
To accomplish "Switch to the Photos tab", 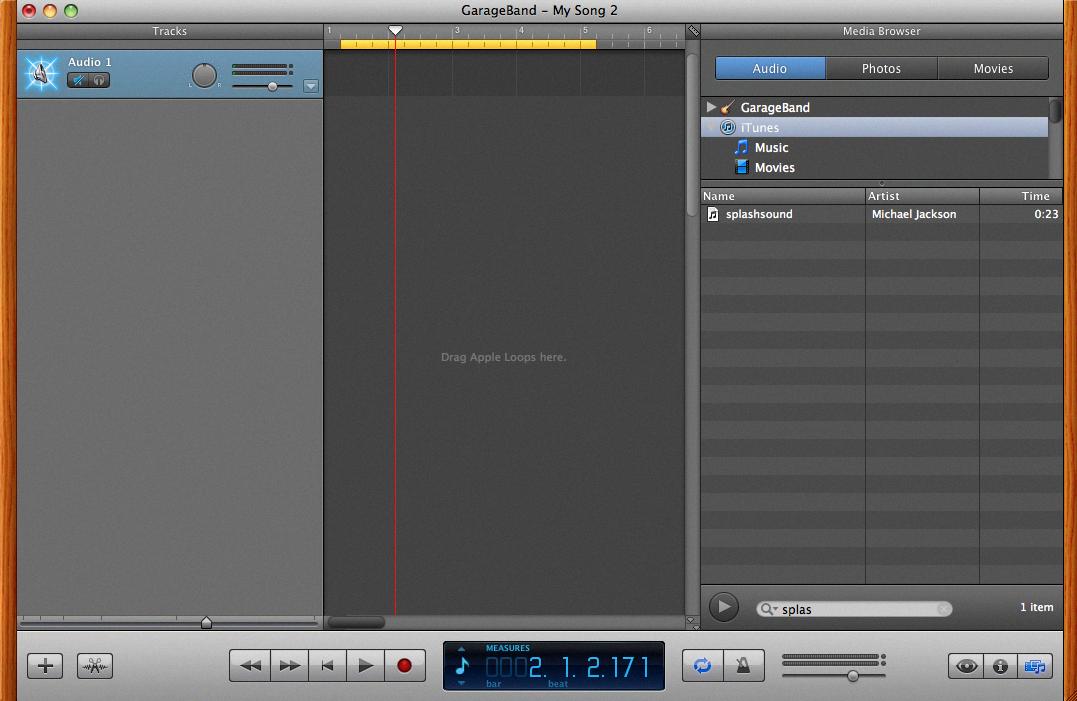I will [x=881, y=69].
